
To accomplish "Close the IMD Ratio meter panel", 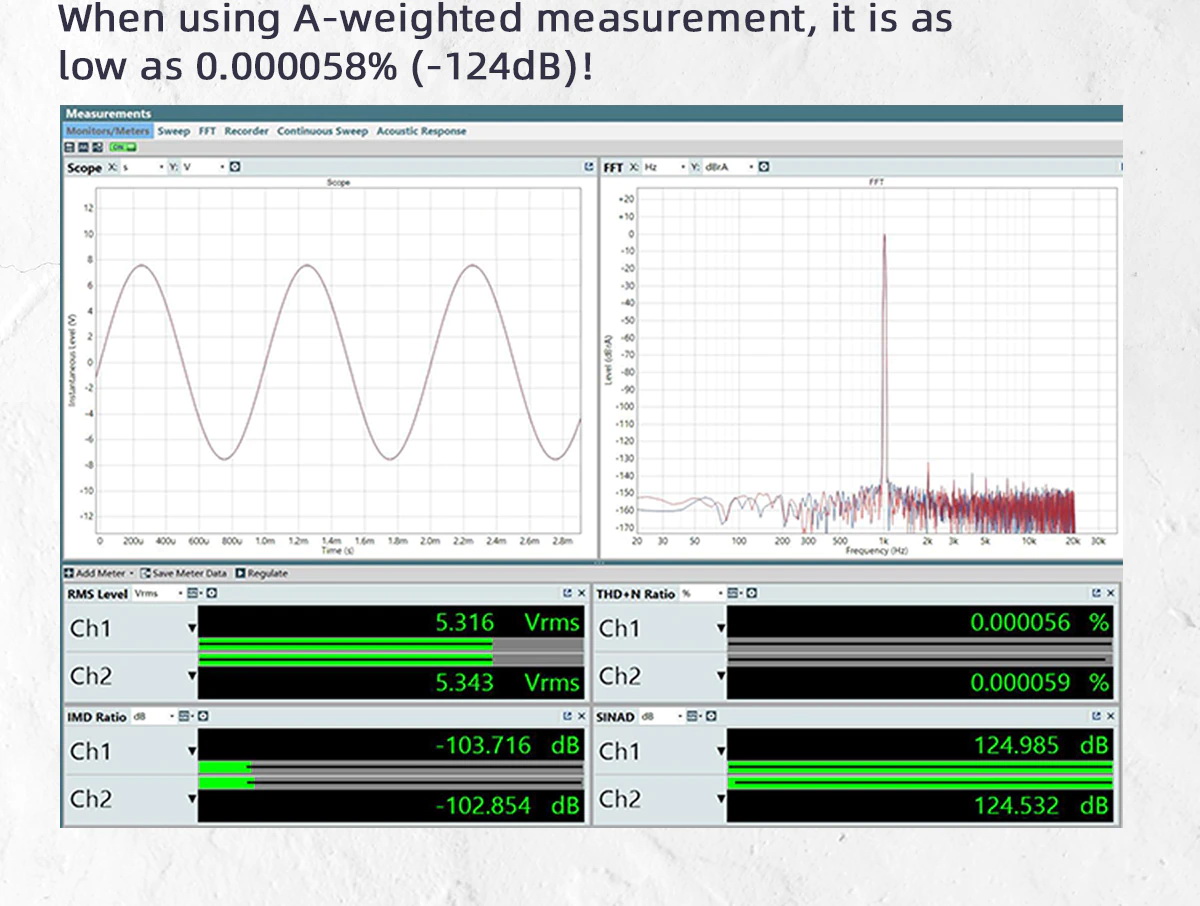I will click(580, 716).
